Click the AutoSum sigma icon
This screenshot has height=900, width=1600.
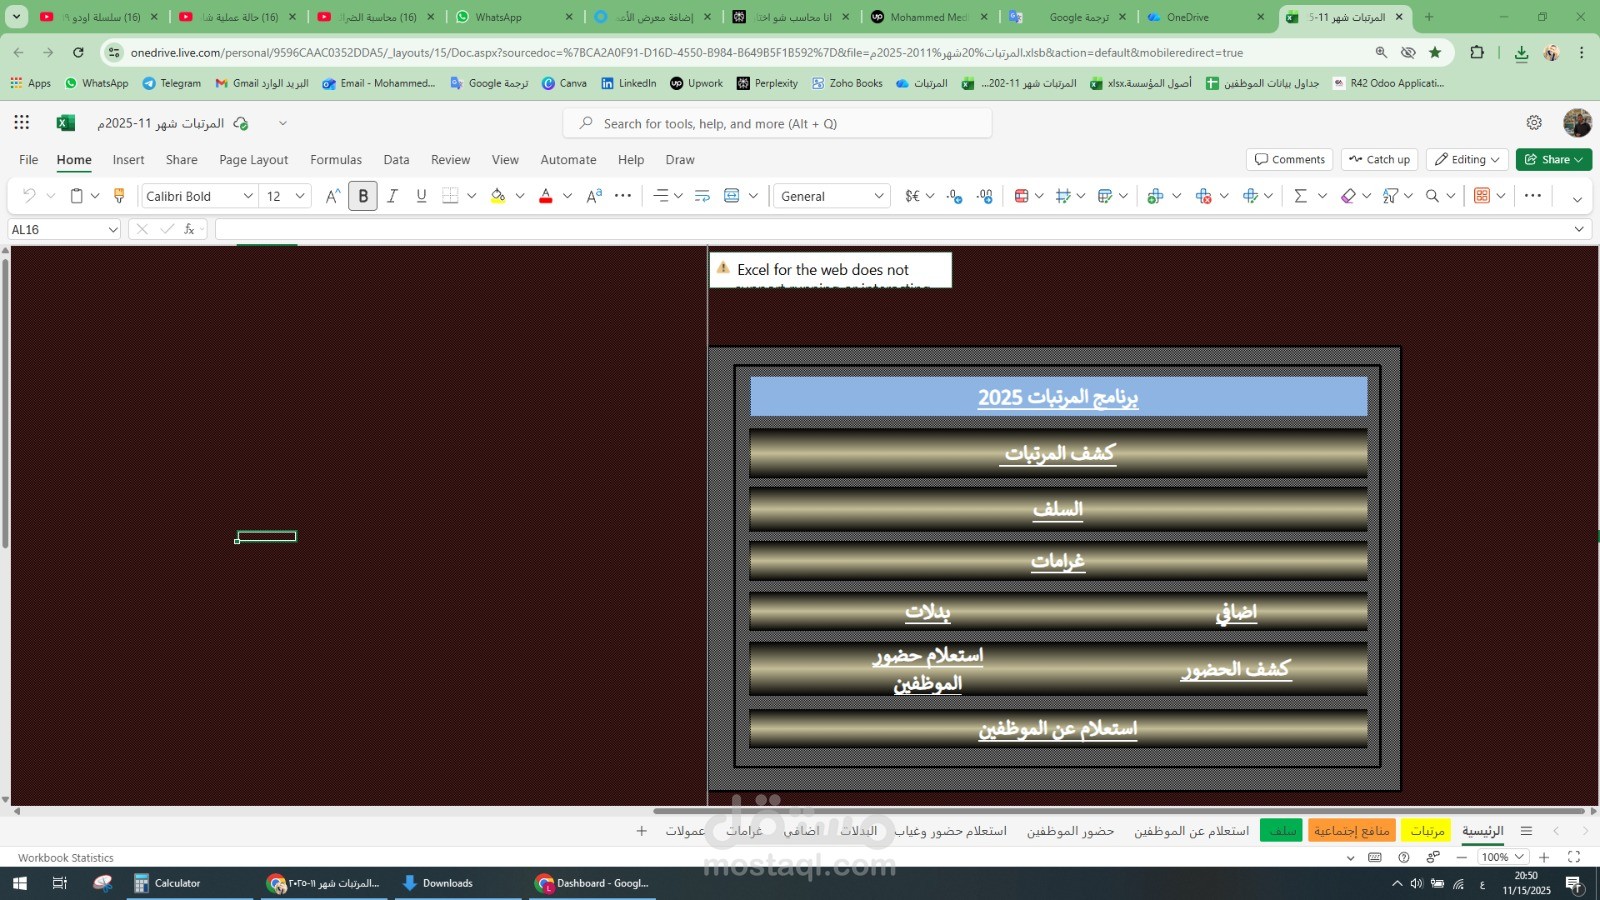click(x=1300, y=196)
